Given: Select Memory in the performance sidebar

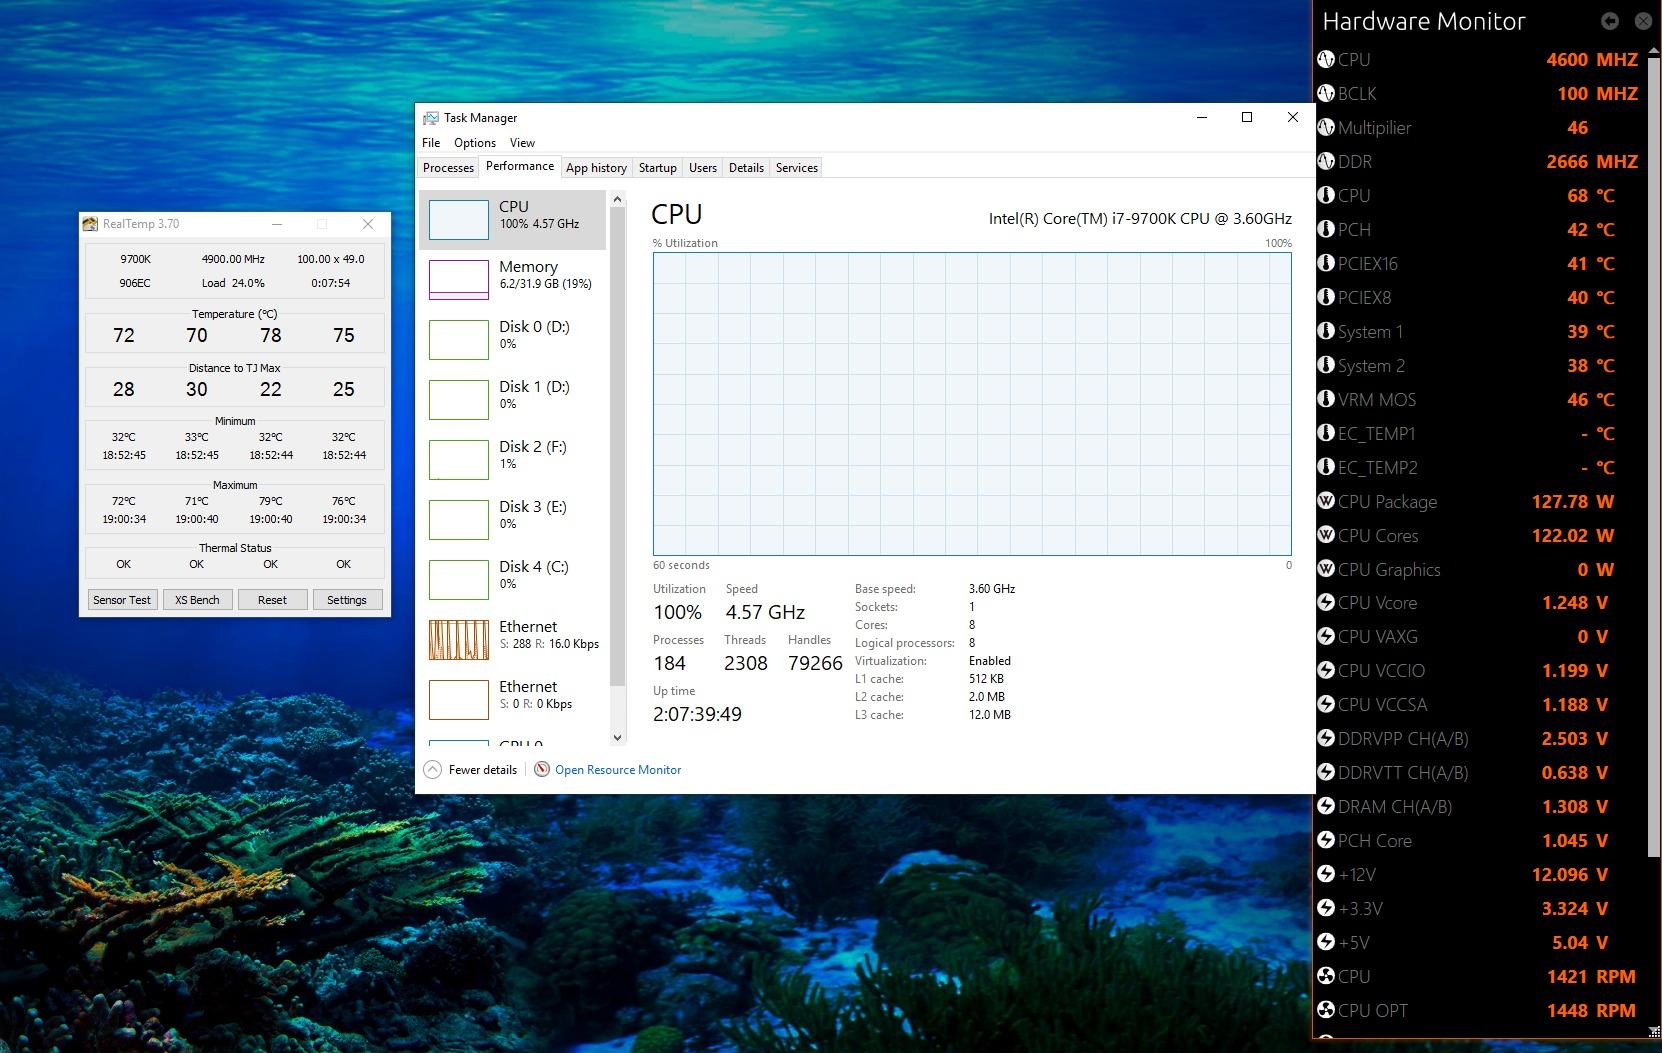Looking at the screenshot, I should (x=513, y=279).
